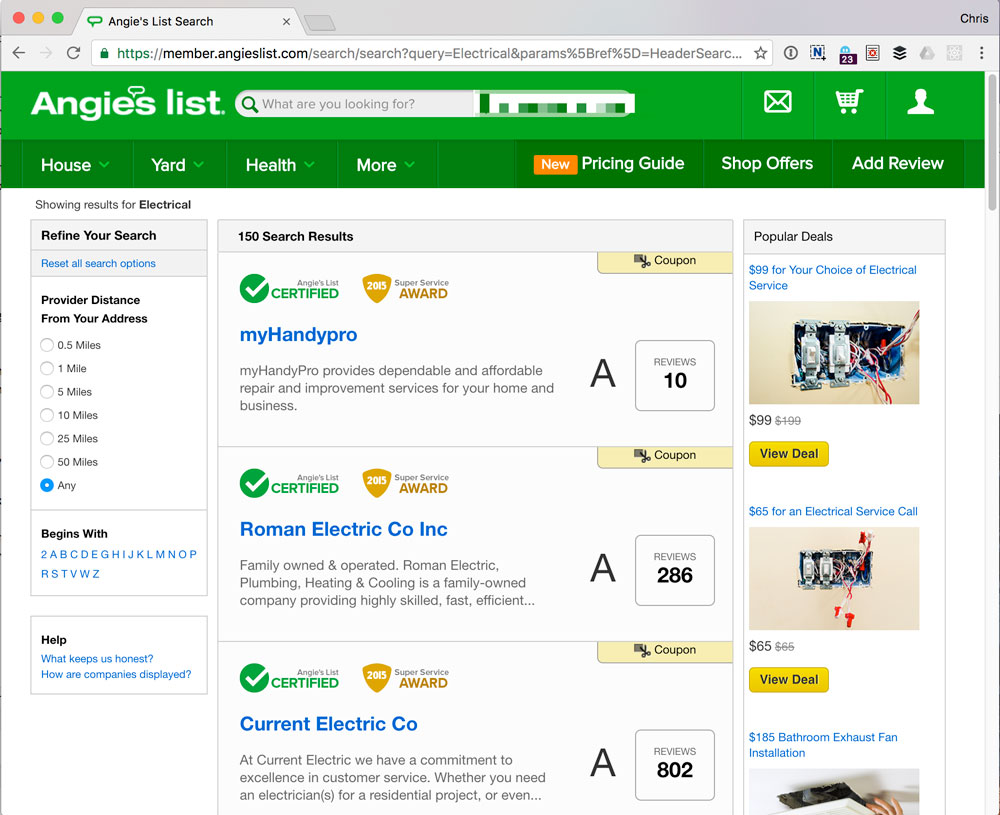Expand the Yard menu dropdown
Viewport: 1000px width, 815px height.
pos(179,165)
